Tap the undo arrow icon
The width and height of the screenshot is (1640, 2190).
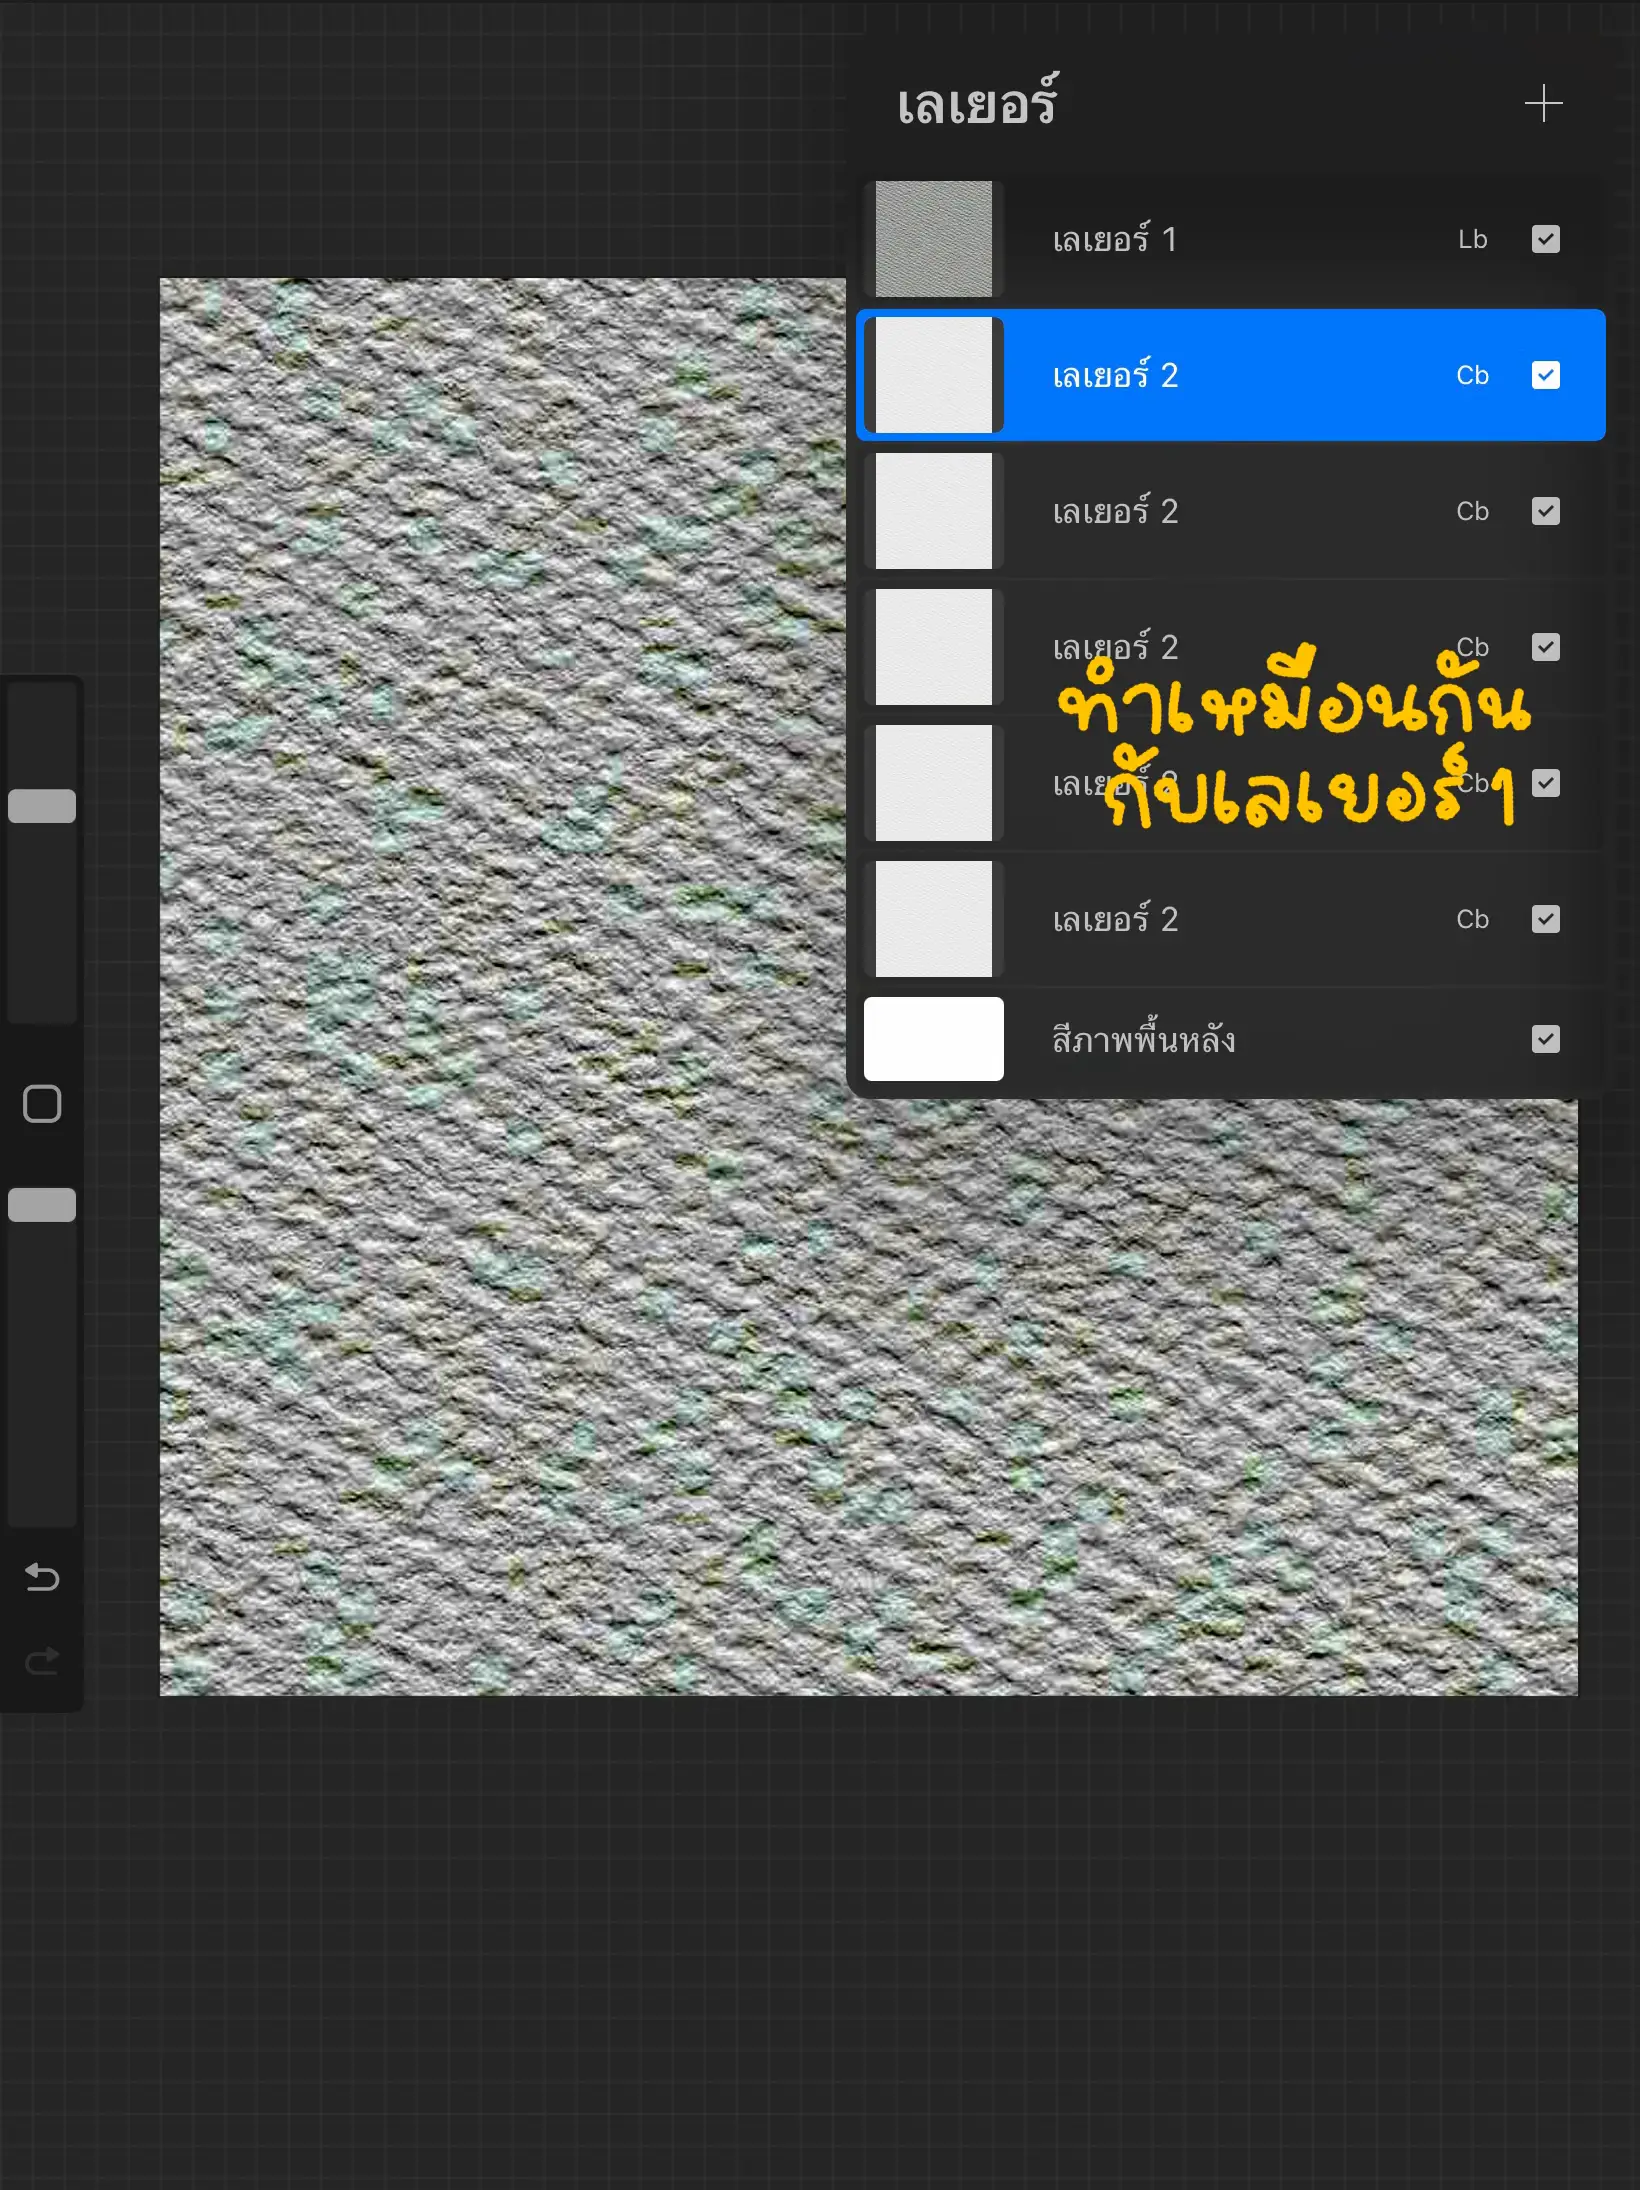click(x=42, y=1578)
